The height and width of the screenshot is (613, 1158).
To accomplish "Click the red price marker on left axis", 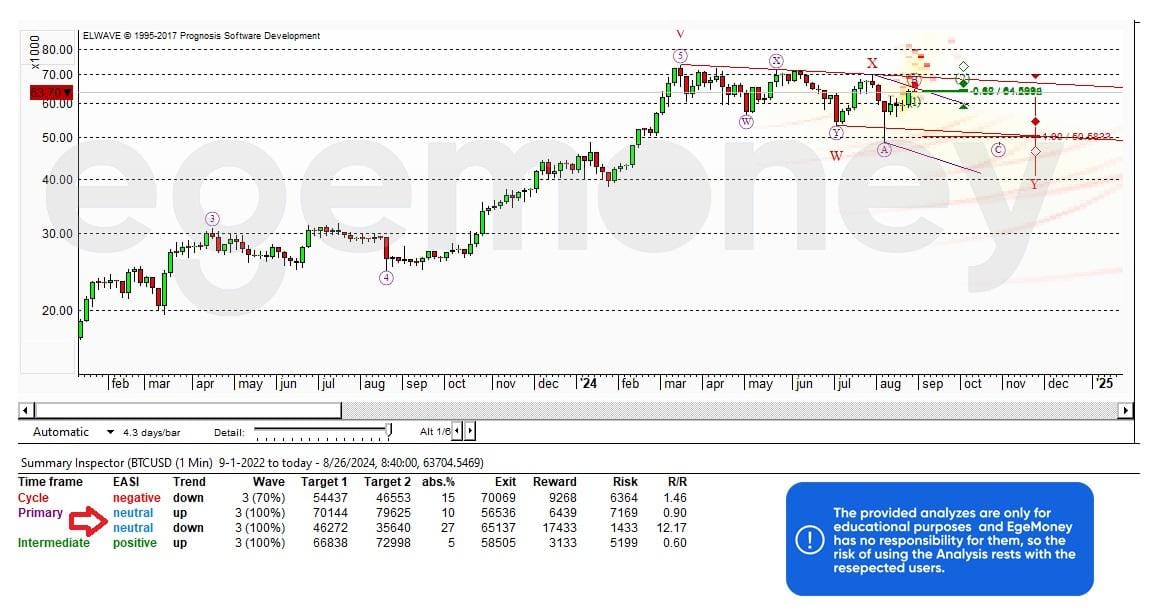I will (45, 93).
